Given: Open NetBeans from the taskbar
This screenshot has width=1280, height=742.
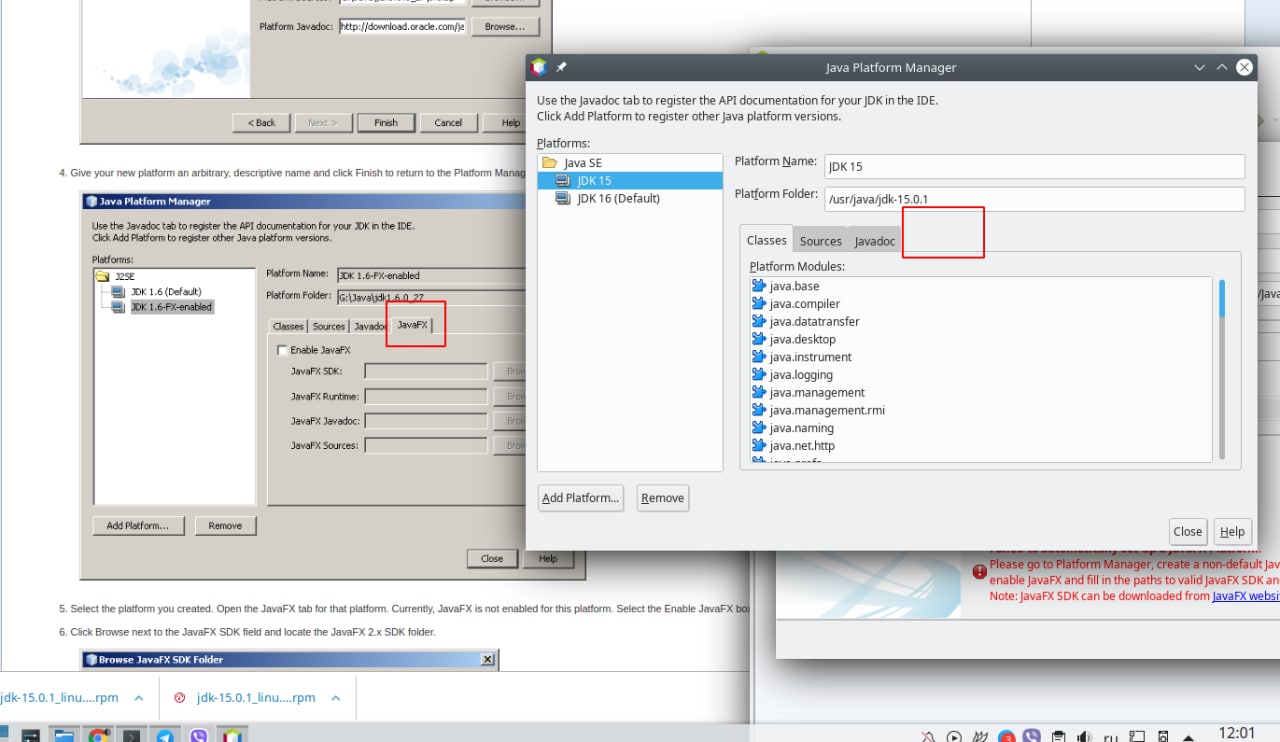Looking at the screenshot, I should click(232, 736).
